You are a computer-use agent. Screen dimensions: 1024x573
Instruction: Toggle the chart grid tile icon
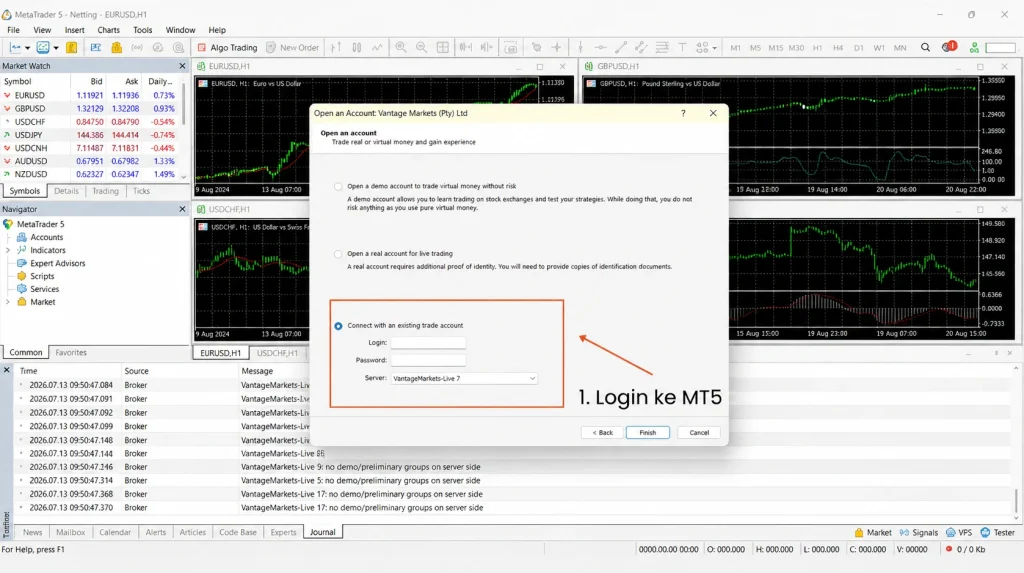click(443, 48)
